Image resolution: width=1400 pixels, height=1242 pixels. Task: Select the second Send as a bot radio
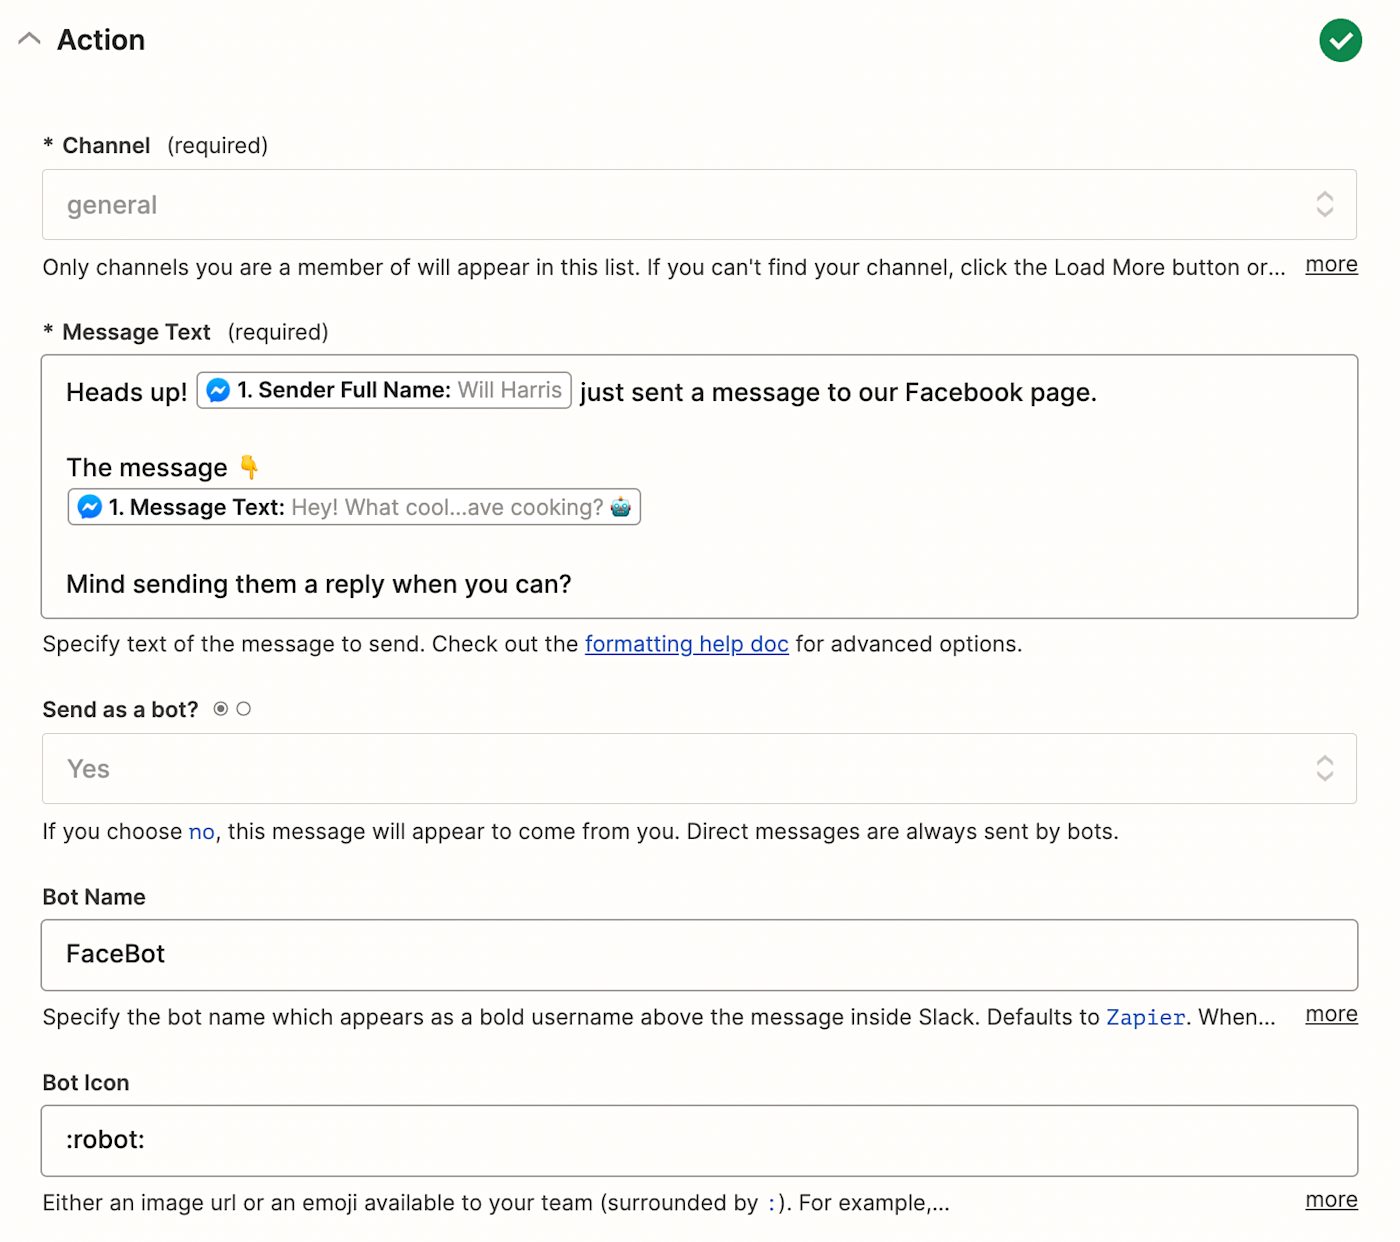244,709
